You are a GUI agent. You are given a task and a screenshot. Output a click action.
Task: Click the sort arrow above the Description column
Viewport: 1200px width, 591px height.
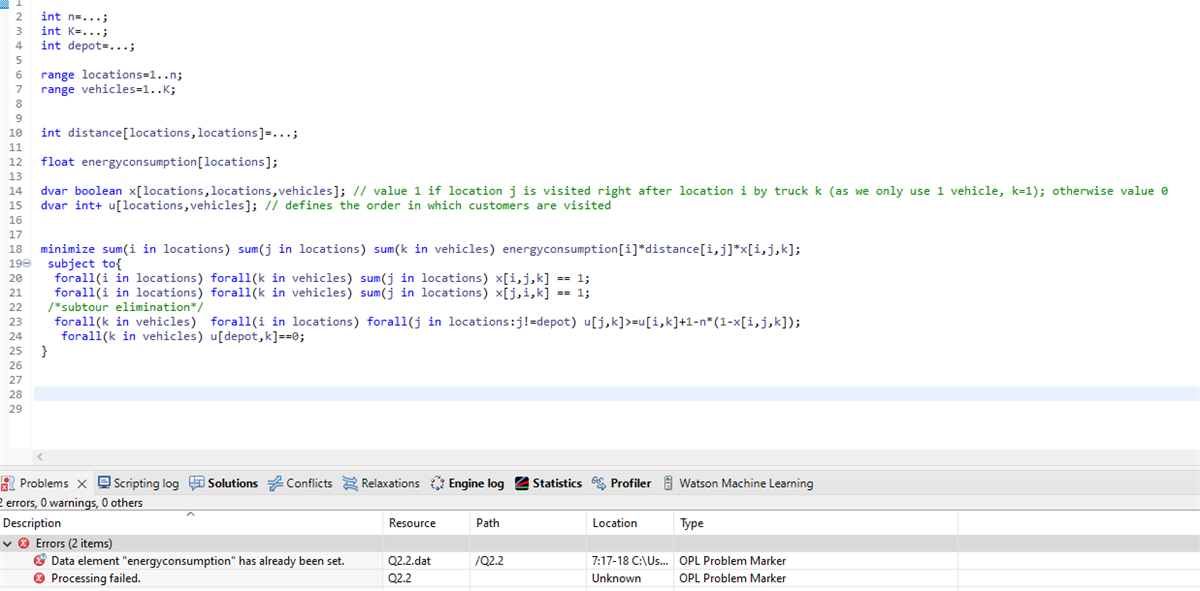coord(190,514)
